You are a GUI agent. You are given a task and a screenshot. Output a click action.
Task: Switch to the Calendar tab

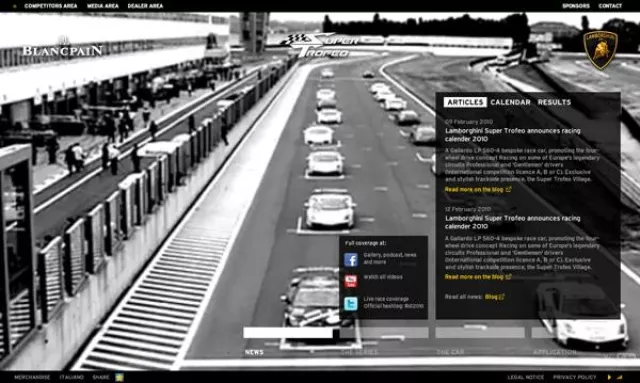[x=510, y=102]
